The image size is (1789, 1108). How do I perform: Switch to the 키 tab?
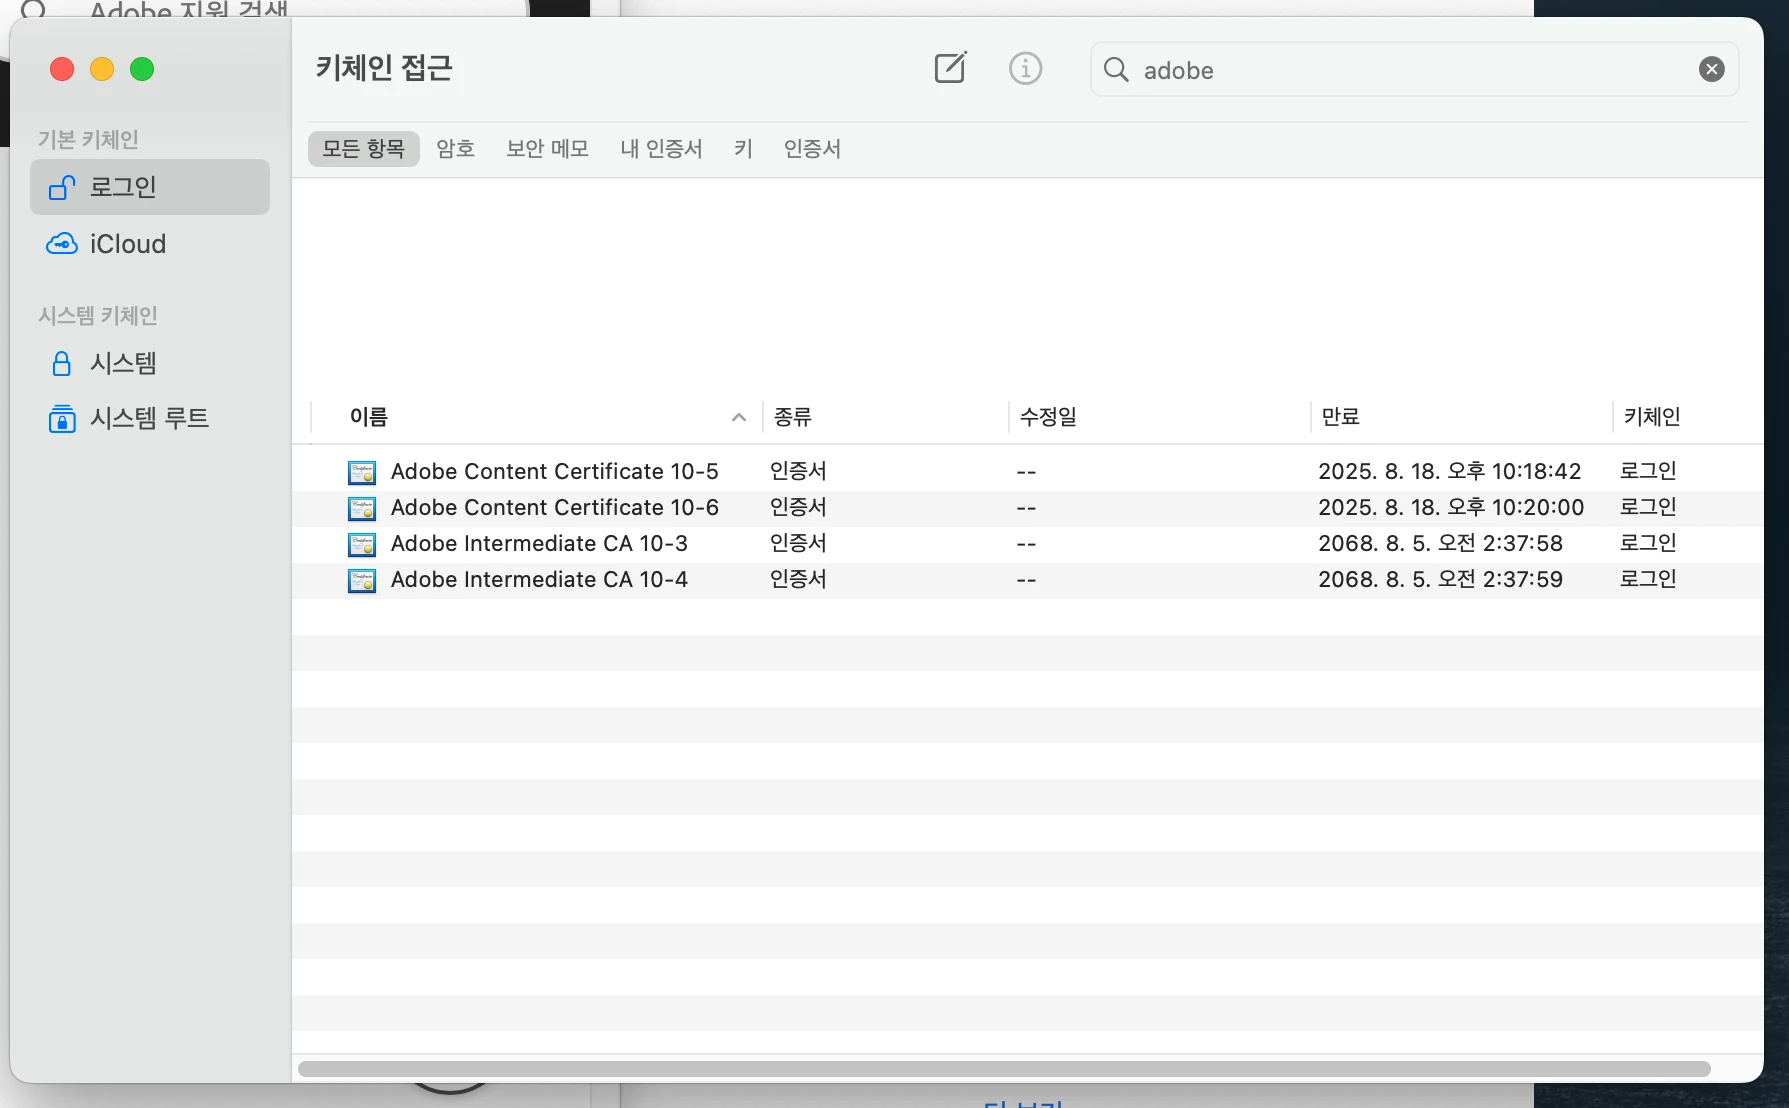pos(743,149)
